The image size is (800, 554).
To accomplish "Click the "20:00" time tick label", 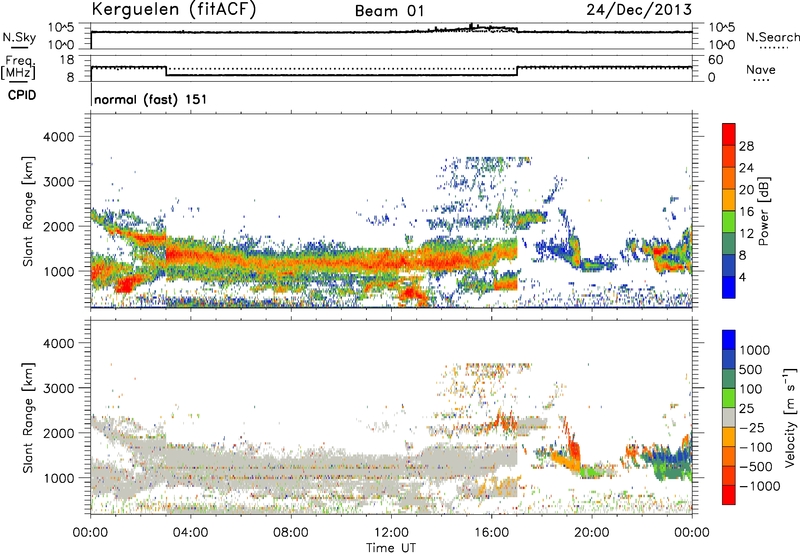I will [x=592, y=533].
